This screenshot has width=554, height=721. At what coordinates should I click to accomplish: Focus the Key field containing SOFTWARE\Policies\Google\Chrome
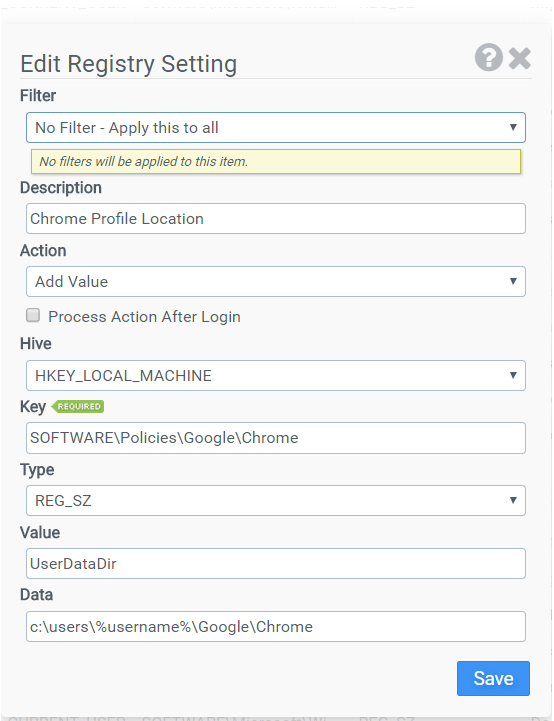[x=275, y=438]
